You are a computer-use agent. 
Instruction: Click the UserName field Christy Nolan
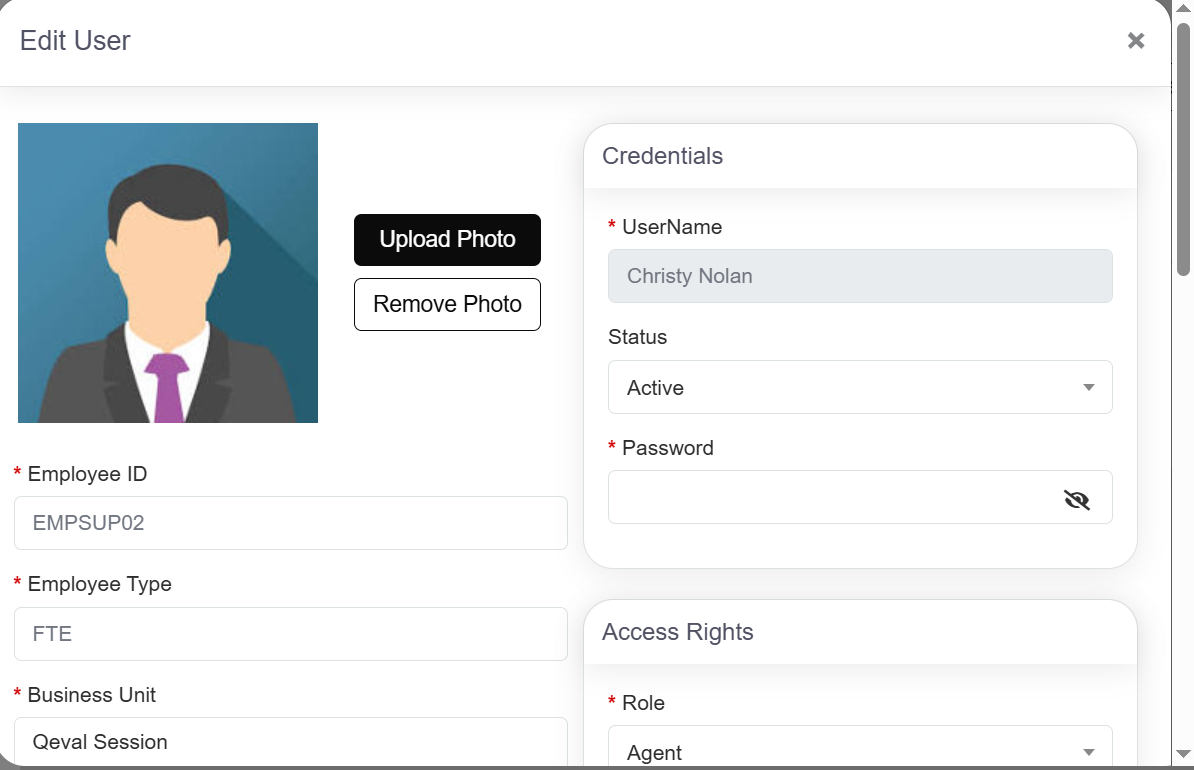860,276
